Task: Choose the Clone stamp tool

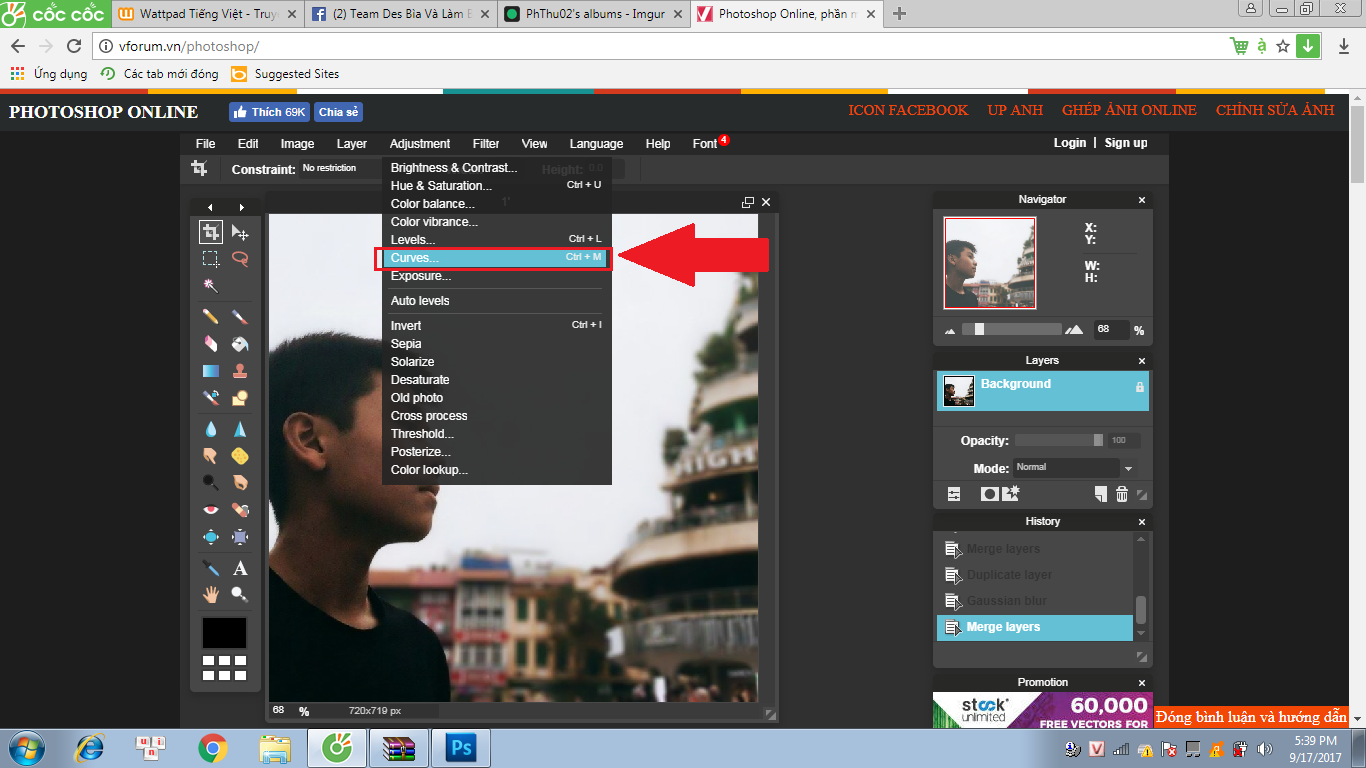Action: click(x=240, y=371)
